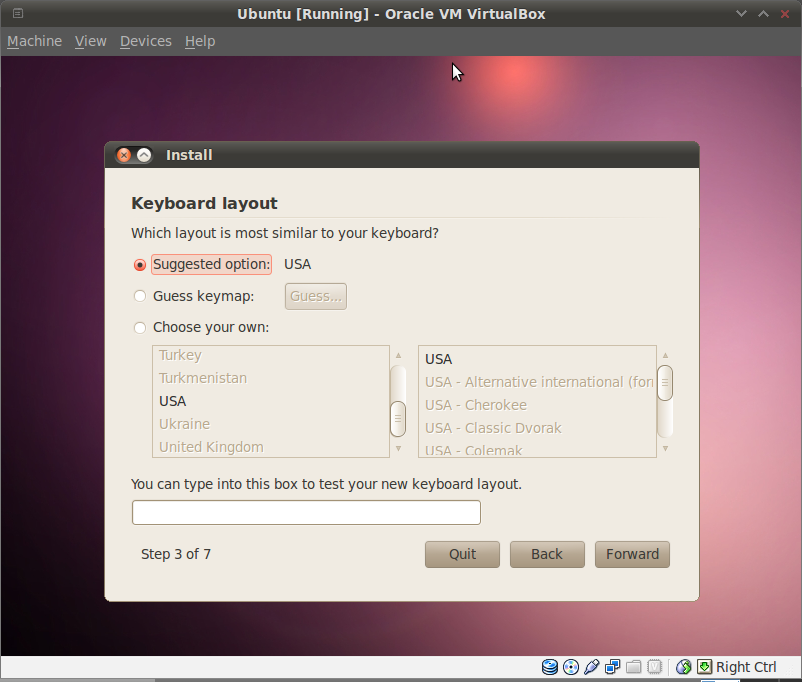
Task: Click the Quit button
Action: 462,554
